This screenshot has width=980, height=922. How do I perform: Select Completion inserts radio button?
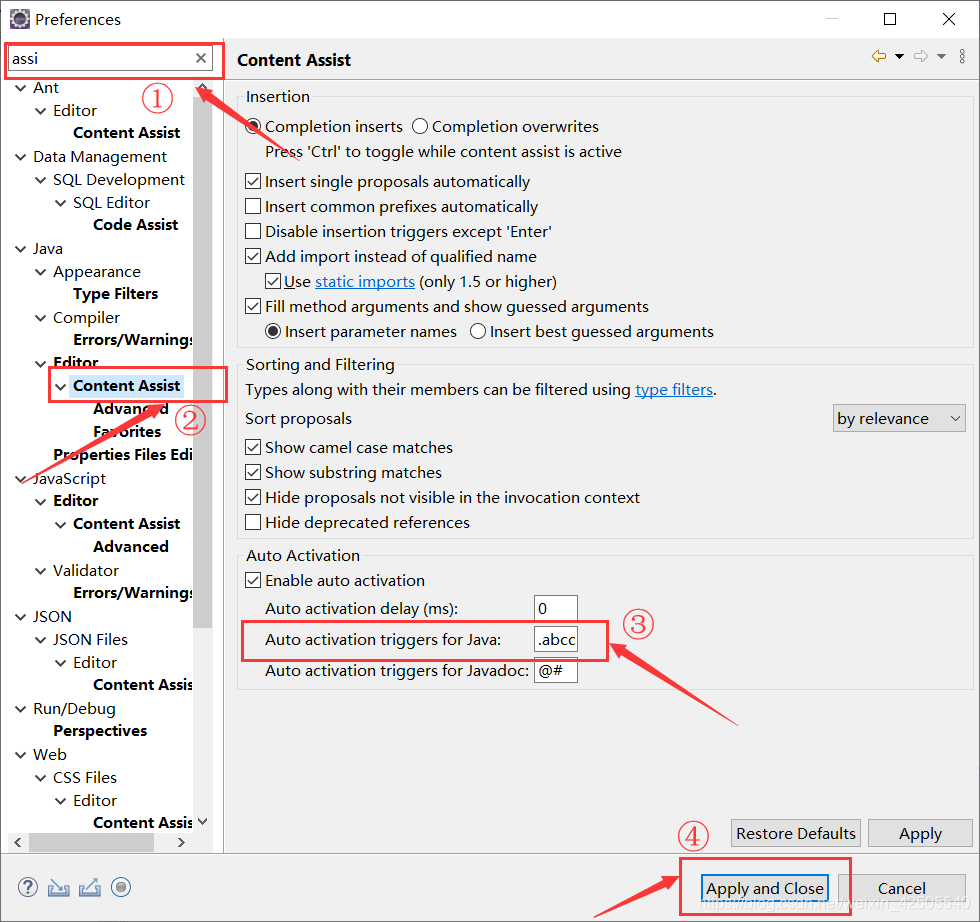(x=253, y=126)
